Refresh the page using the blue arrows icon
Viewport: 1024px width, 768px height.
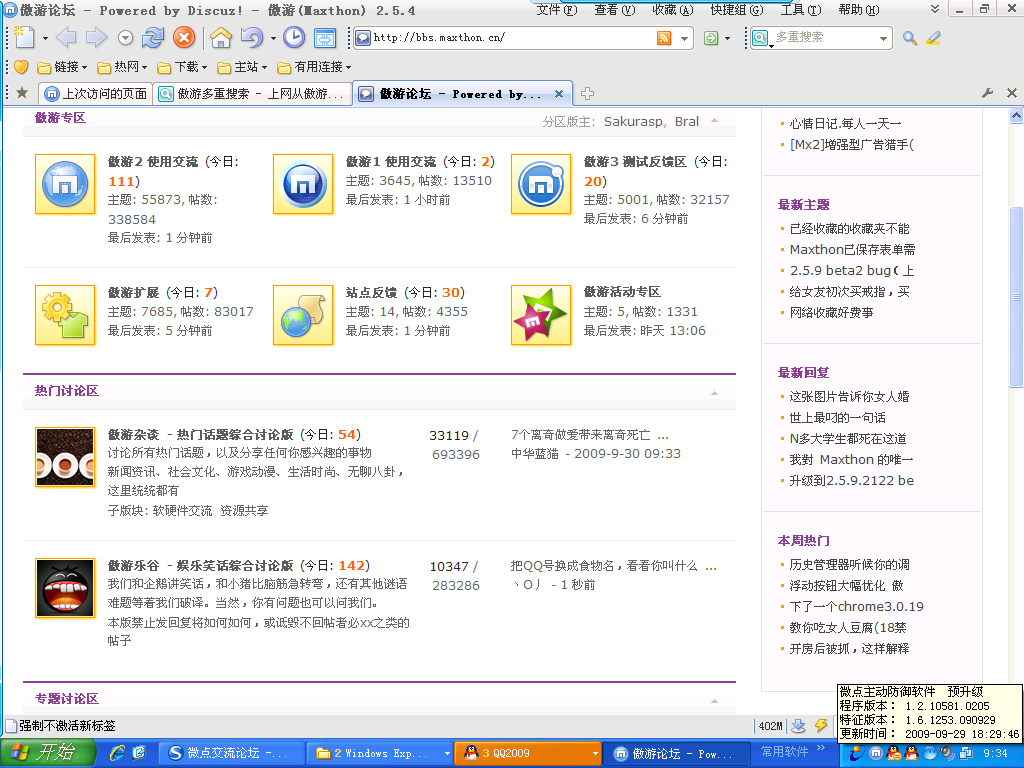pos(153,37)
